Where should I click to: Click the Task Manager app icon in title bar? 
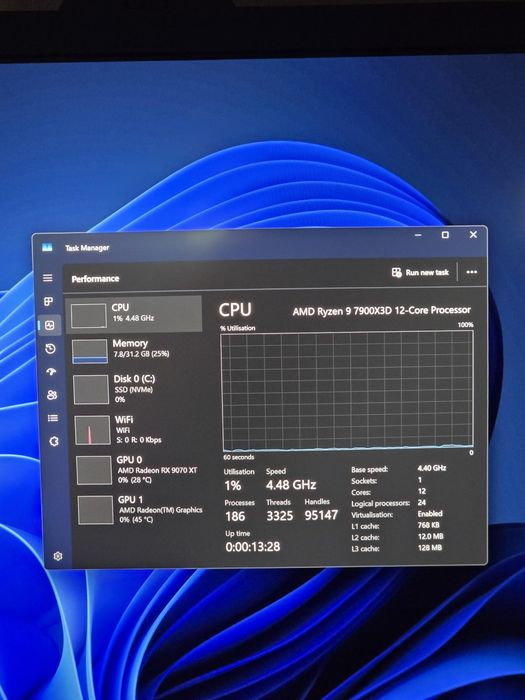(47, 247)
